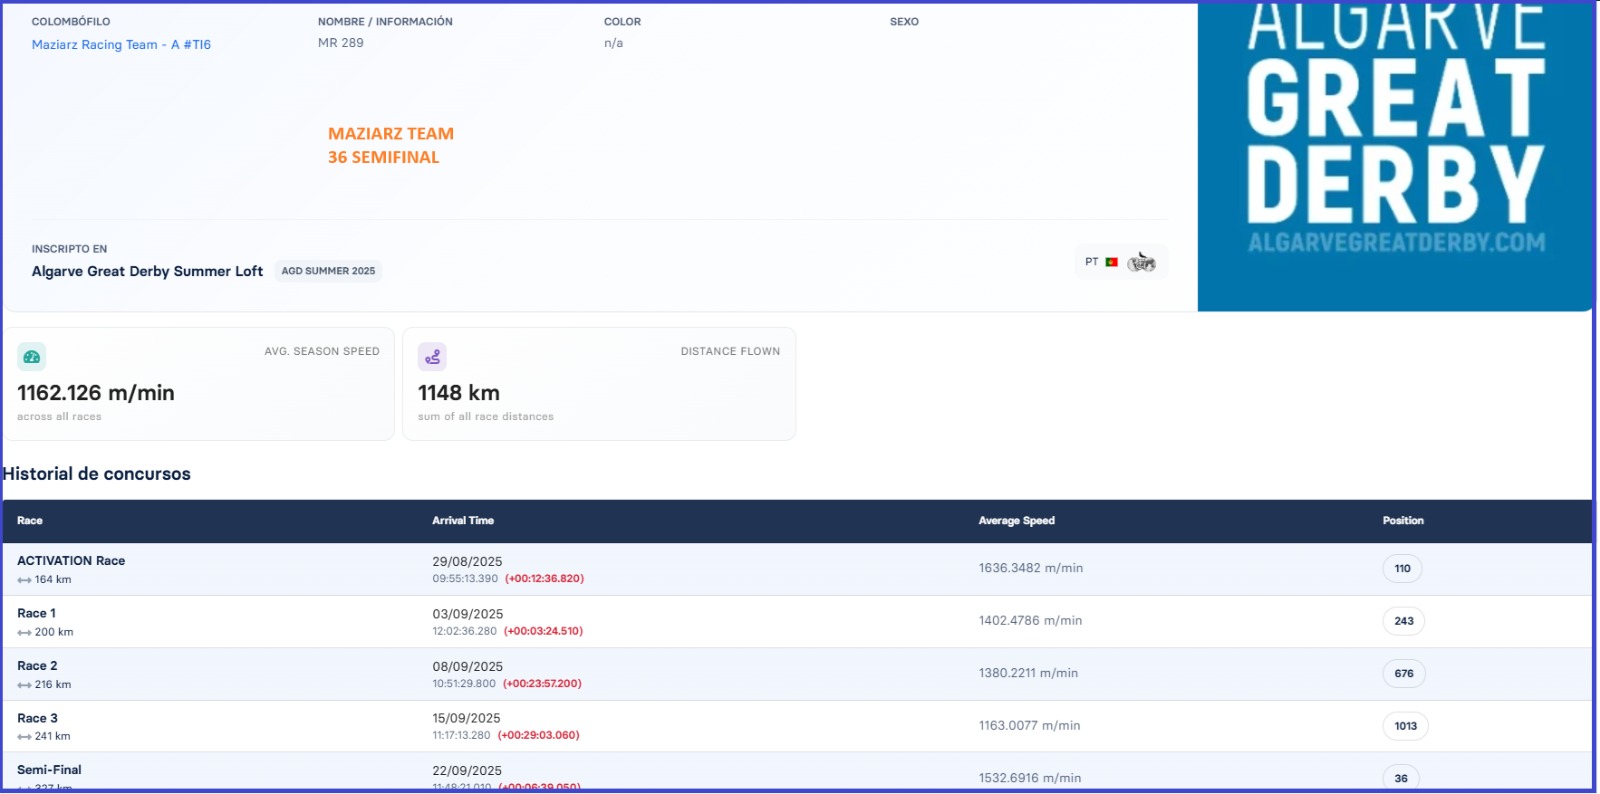Click the Average Speed column header

[1016, 521]
